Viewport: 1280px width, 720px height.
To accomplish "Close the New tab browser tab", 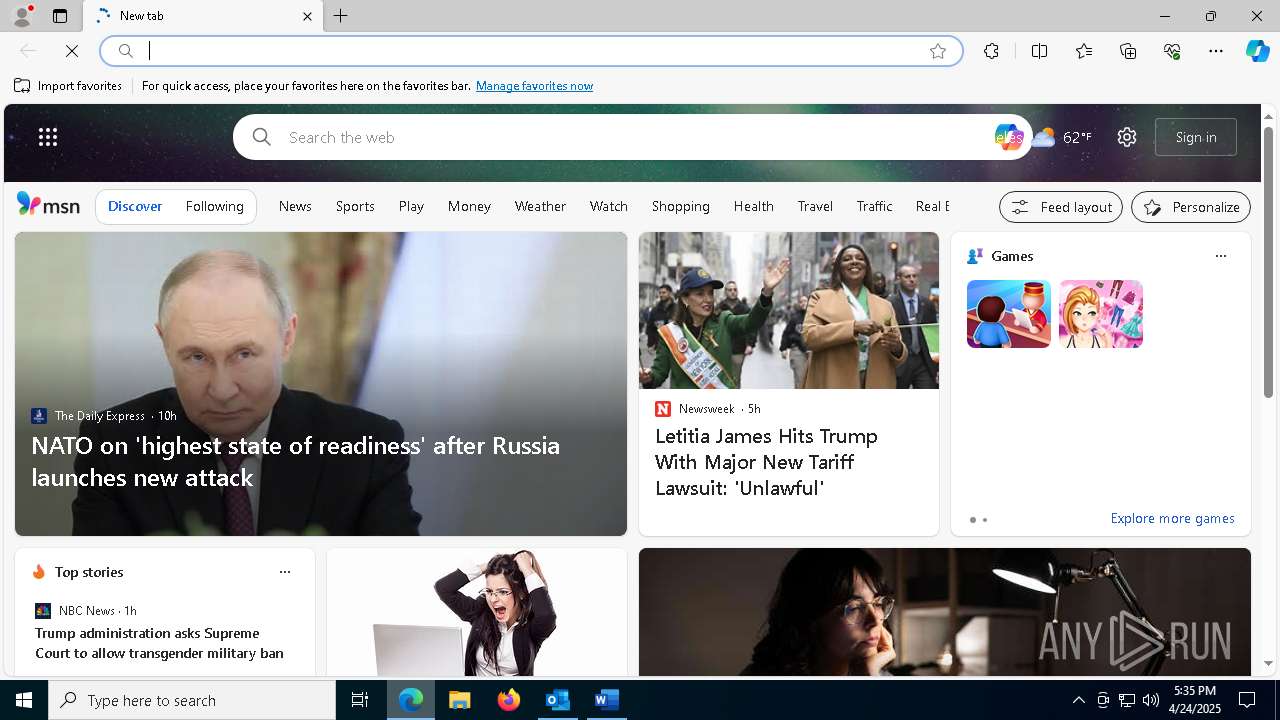I will [307, 16].
